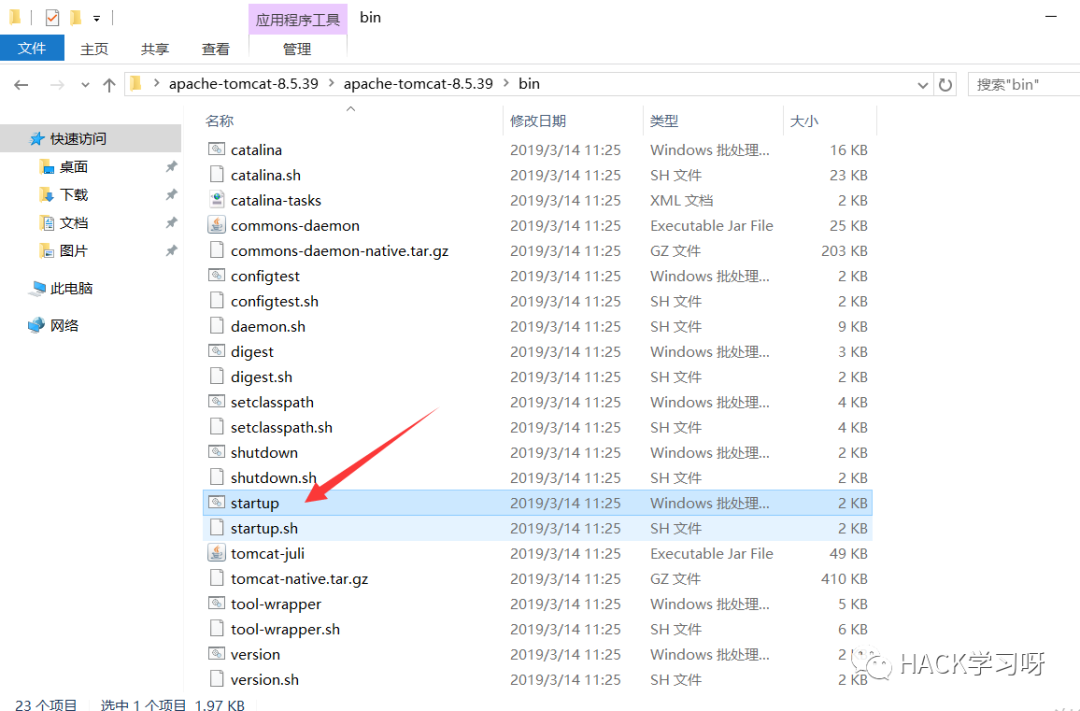Select This PC (此电脑) in sidebar
This screenshot has width=1080, height=711.
(61, 288)
